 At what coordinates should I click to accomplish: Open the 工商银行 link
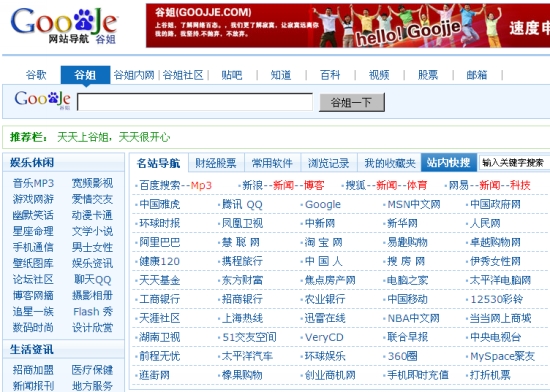click(x=160, y=299)
